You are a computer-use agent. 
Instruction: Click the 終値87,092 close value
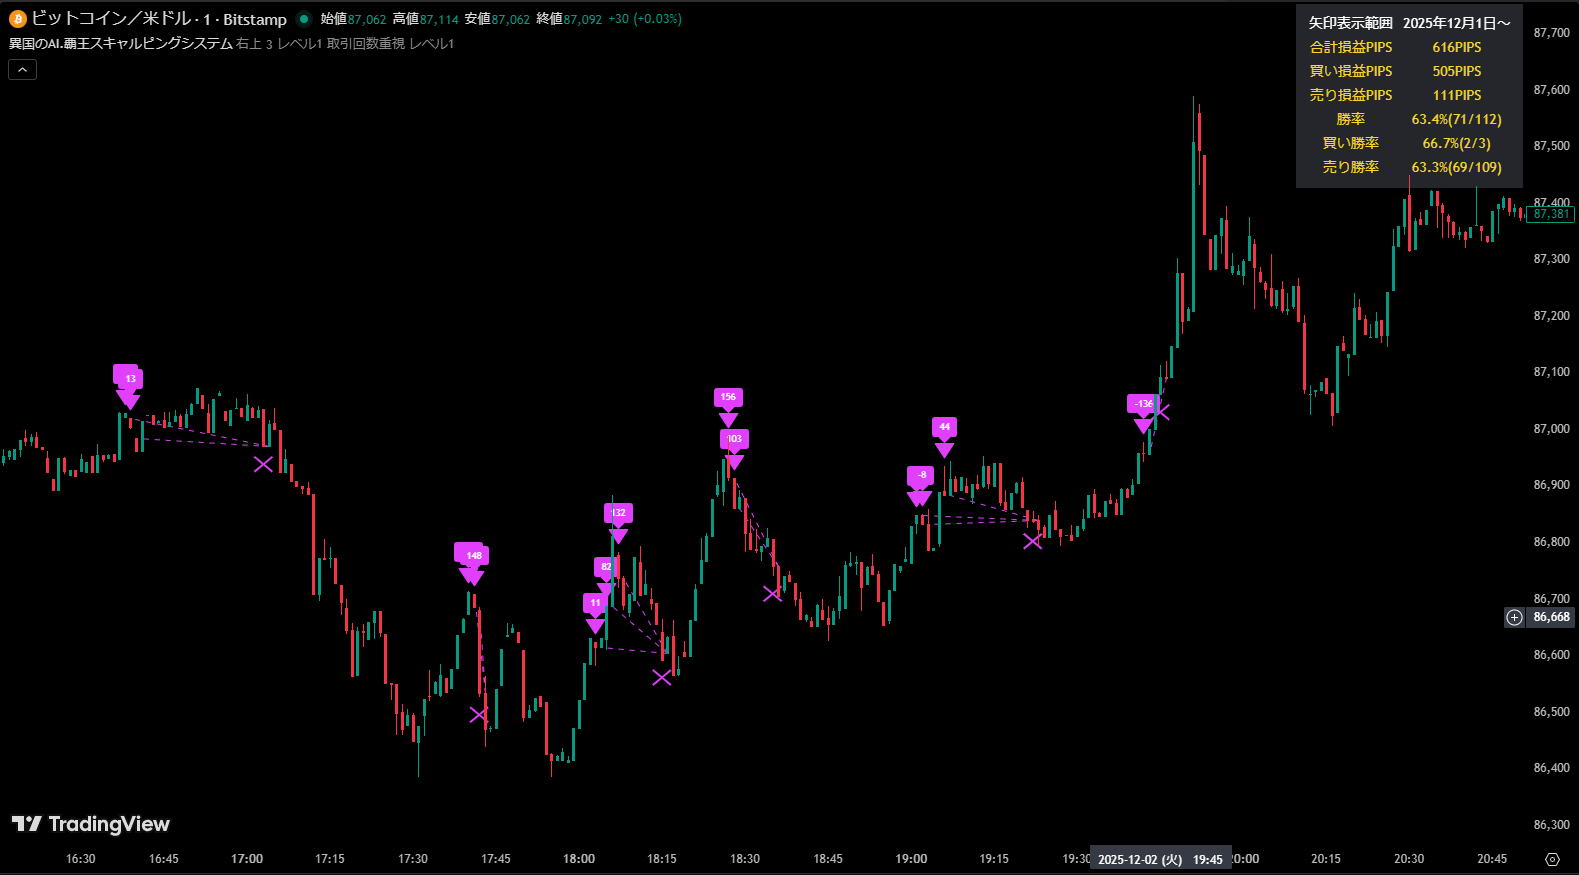pos(570,19)
